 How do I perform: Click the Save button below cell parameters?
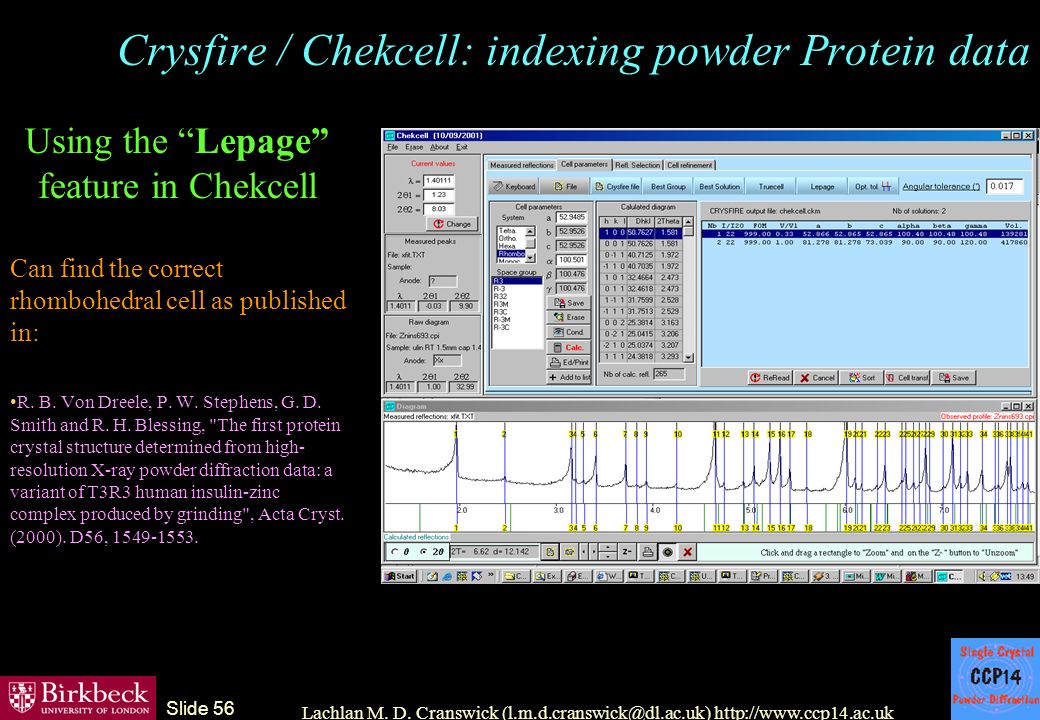click(569, 303)
